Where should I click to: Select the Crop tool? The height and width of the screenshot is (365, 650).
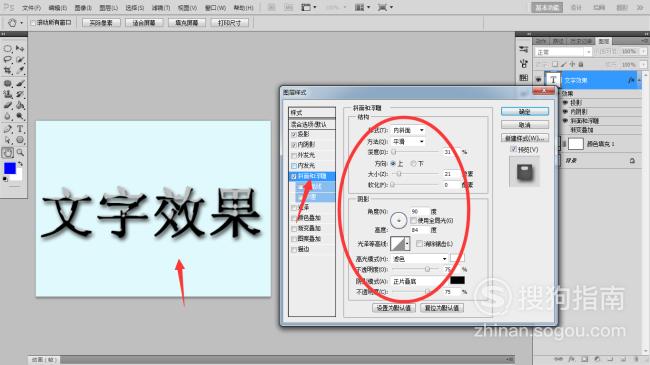tap(7, 71)
